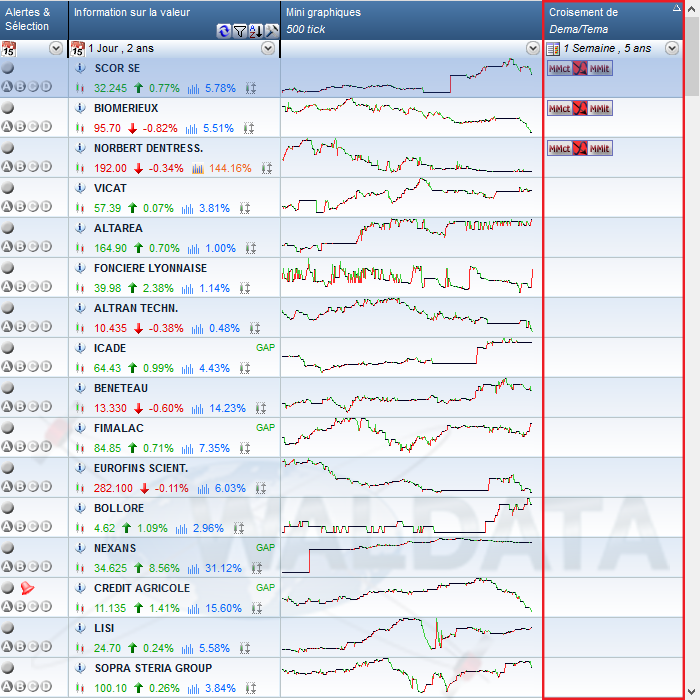Click the range arrows icon in the LISI row
This screenshot has height=700, width=700.
click(245, 648)
